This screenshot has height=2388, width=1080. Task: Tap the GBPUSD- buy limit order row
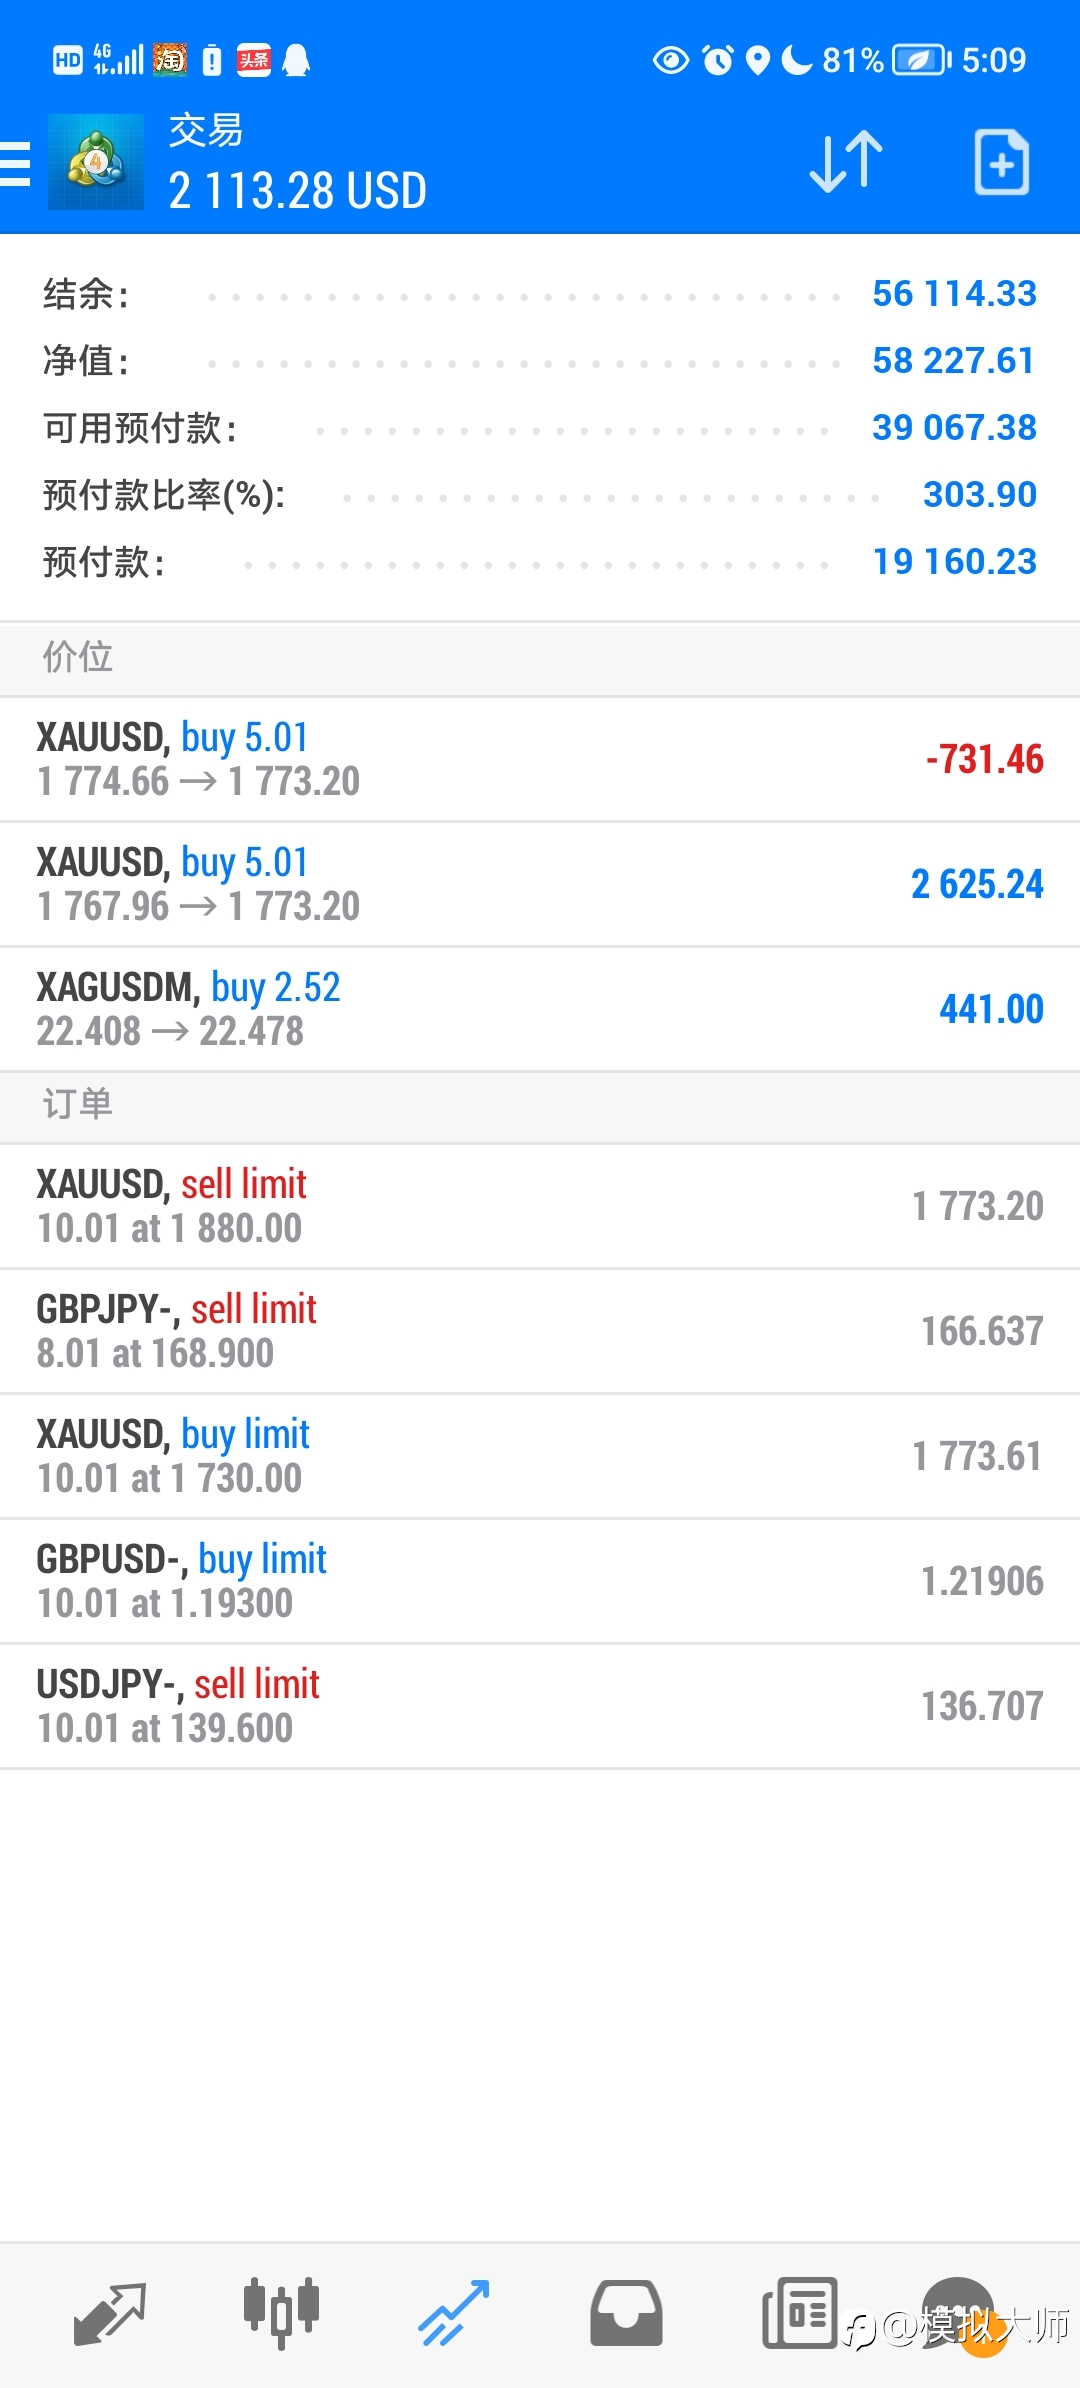540,1582
